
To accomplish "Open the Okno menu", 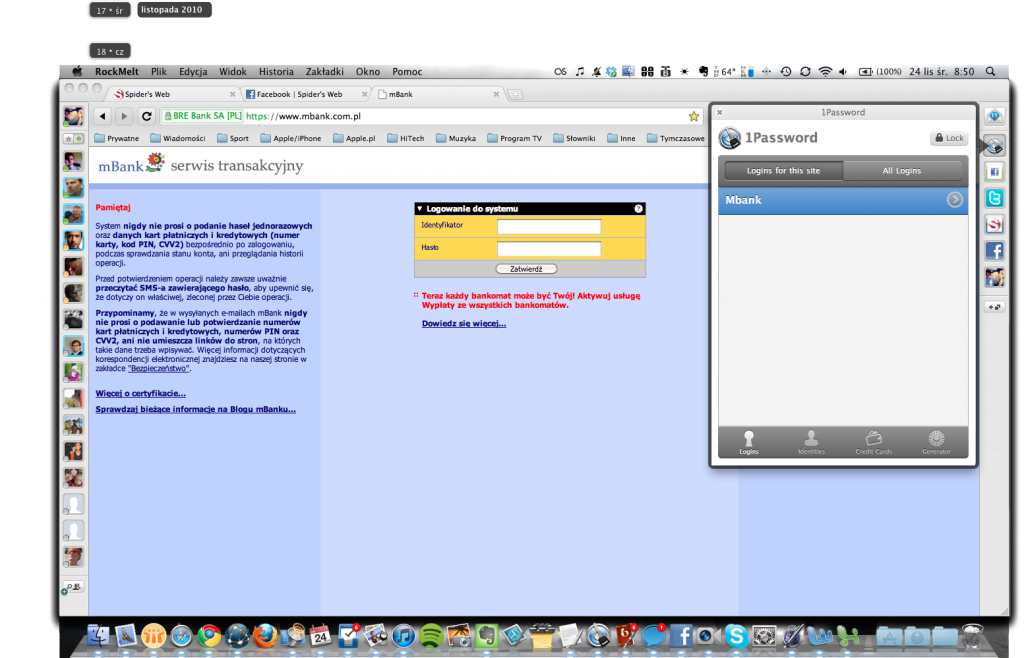I will tap(368, 72).
